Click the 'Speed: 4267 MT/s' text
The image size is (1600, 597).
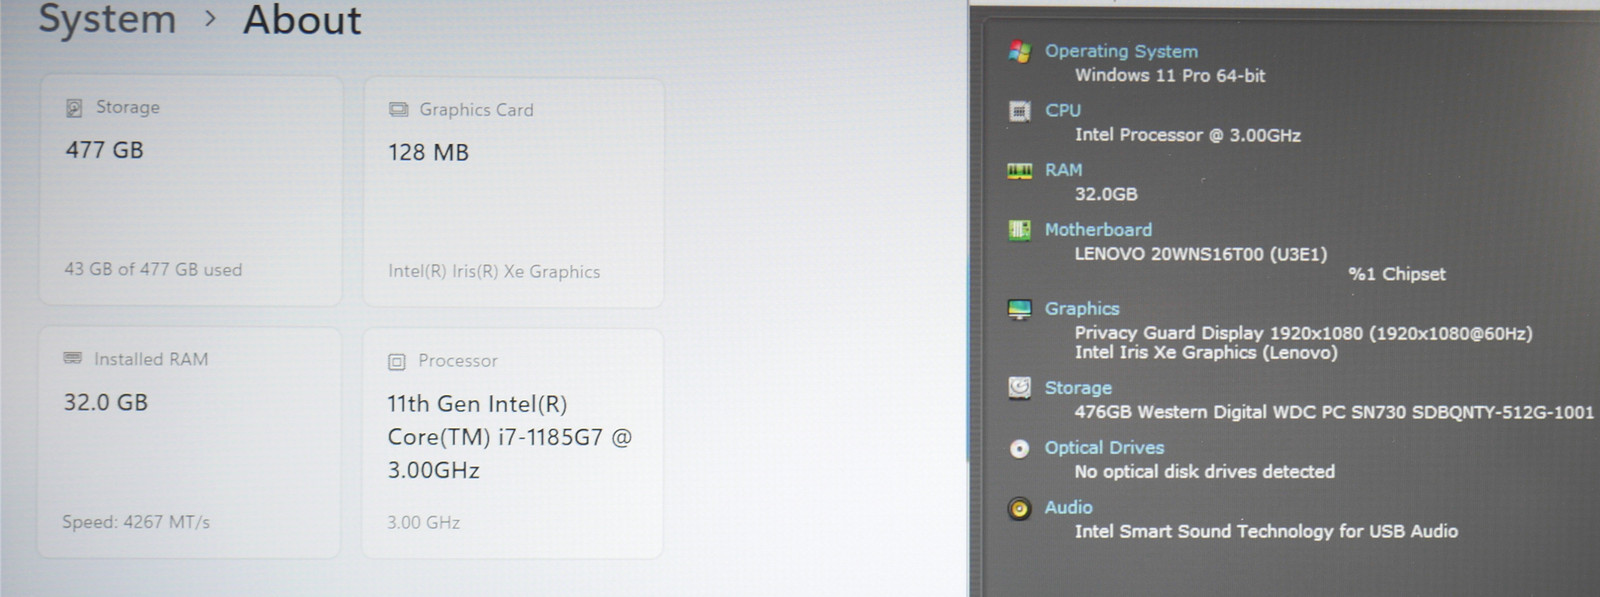coord(136,522)
